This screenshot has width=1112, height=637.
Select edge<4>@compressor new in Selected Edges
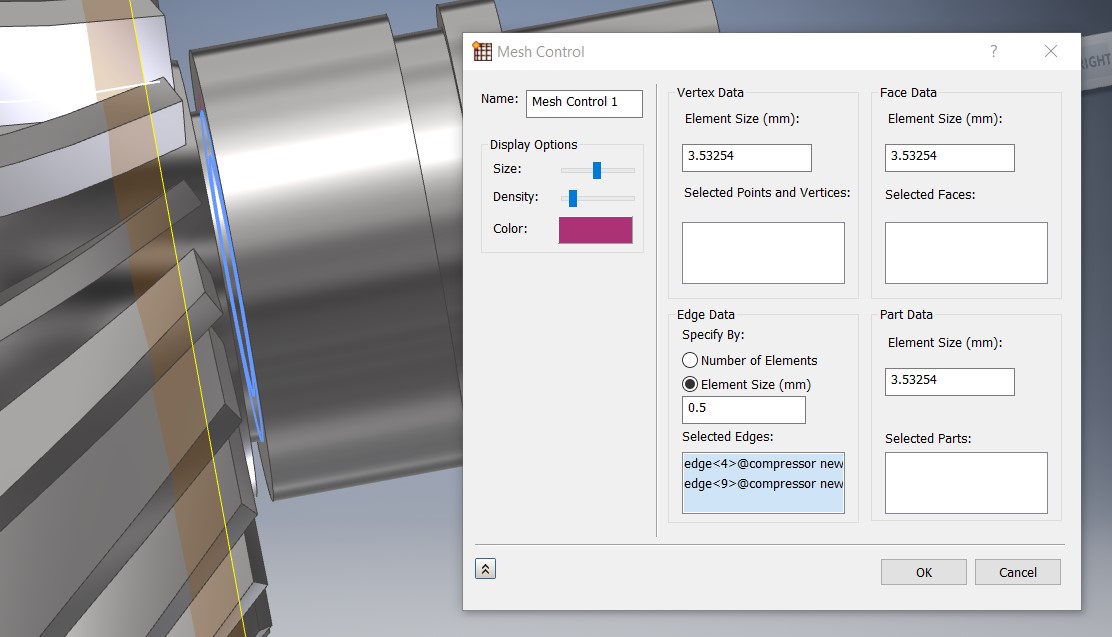[763, 463]
